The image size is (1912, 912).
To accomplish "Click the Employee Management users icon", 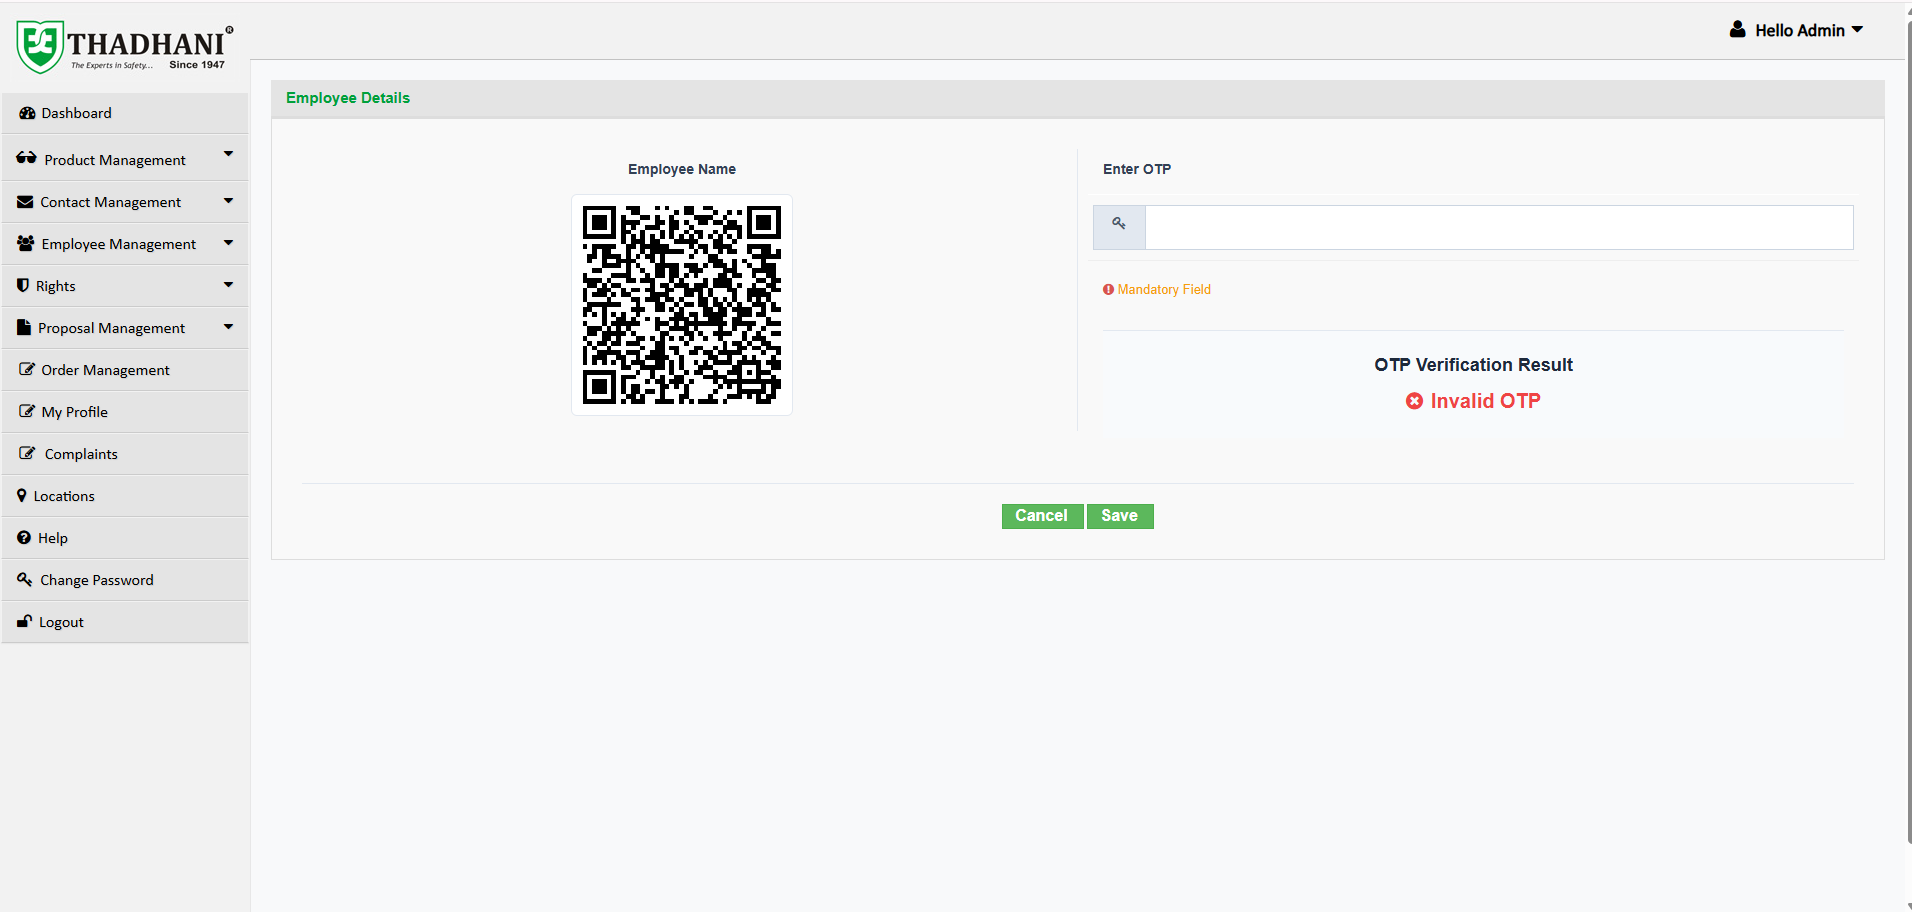I will 26,243.
